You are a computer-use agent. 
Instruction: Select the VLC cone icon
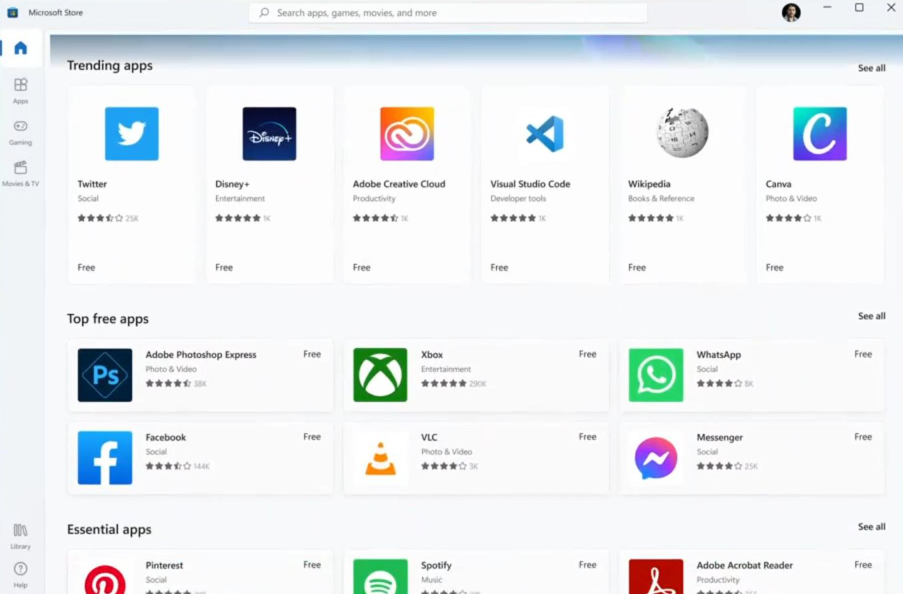coord(380,459)
